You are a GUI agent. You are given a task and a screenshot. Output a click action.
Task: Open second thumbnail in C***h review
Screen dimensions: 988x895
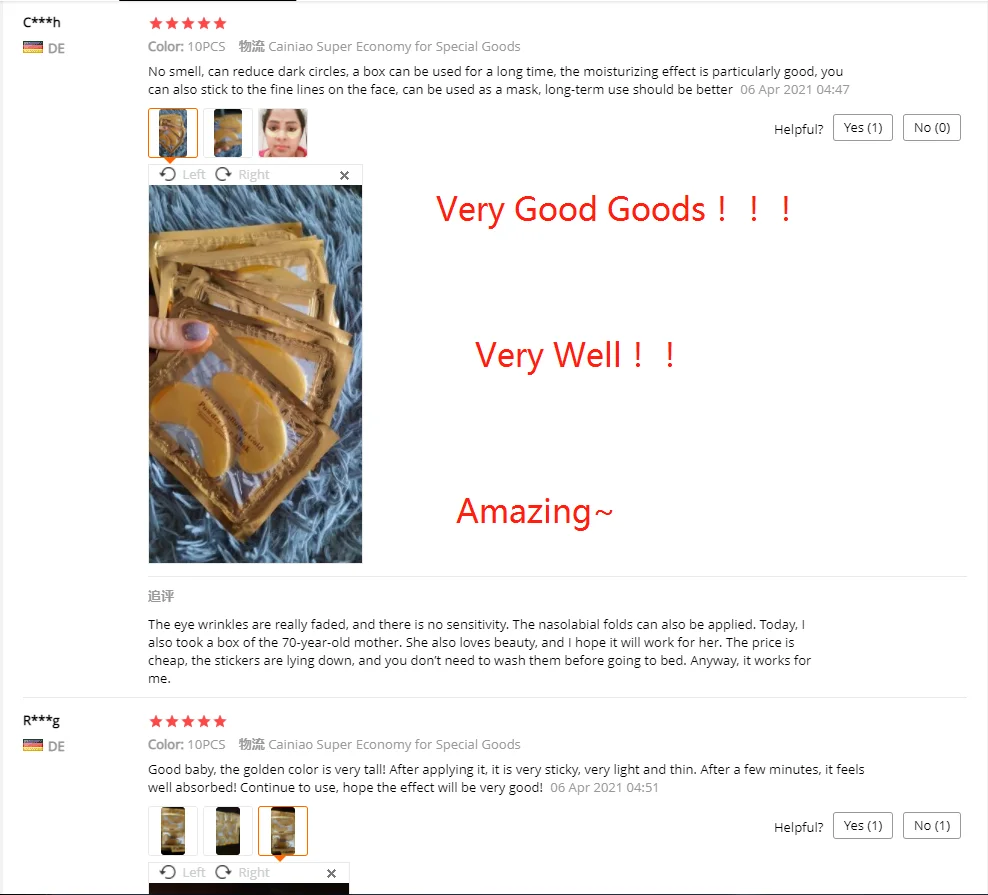(227, 132)
